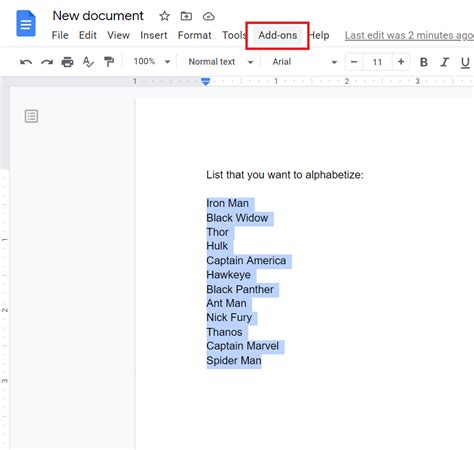474x450 pixels.
Task: Decrease font size with minus button
Action: pyautogui.click(x=354, y=62)
